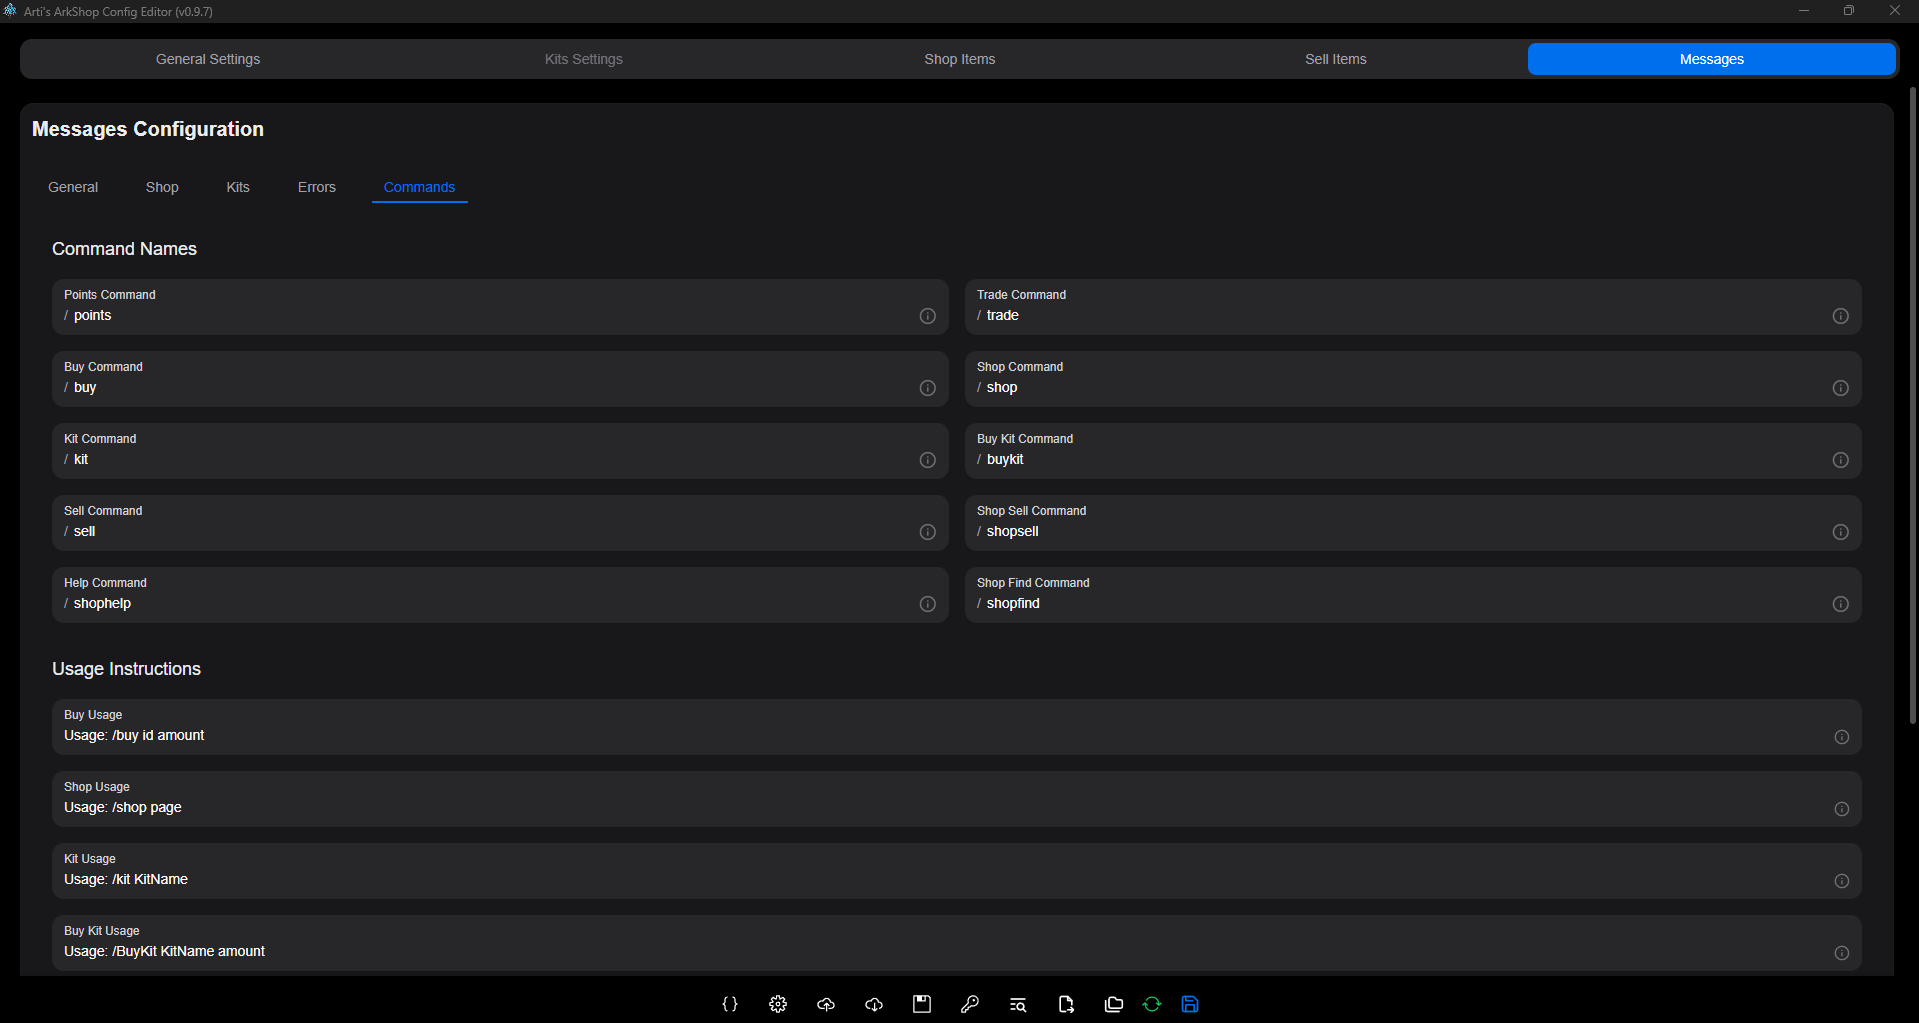1919x1023 pixels.
Task: Click the Buy Command input field
Action: pos(480,388)
